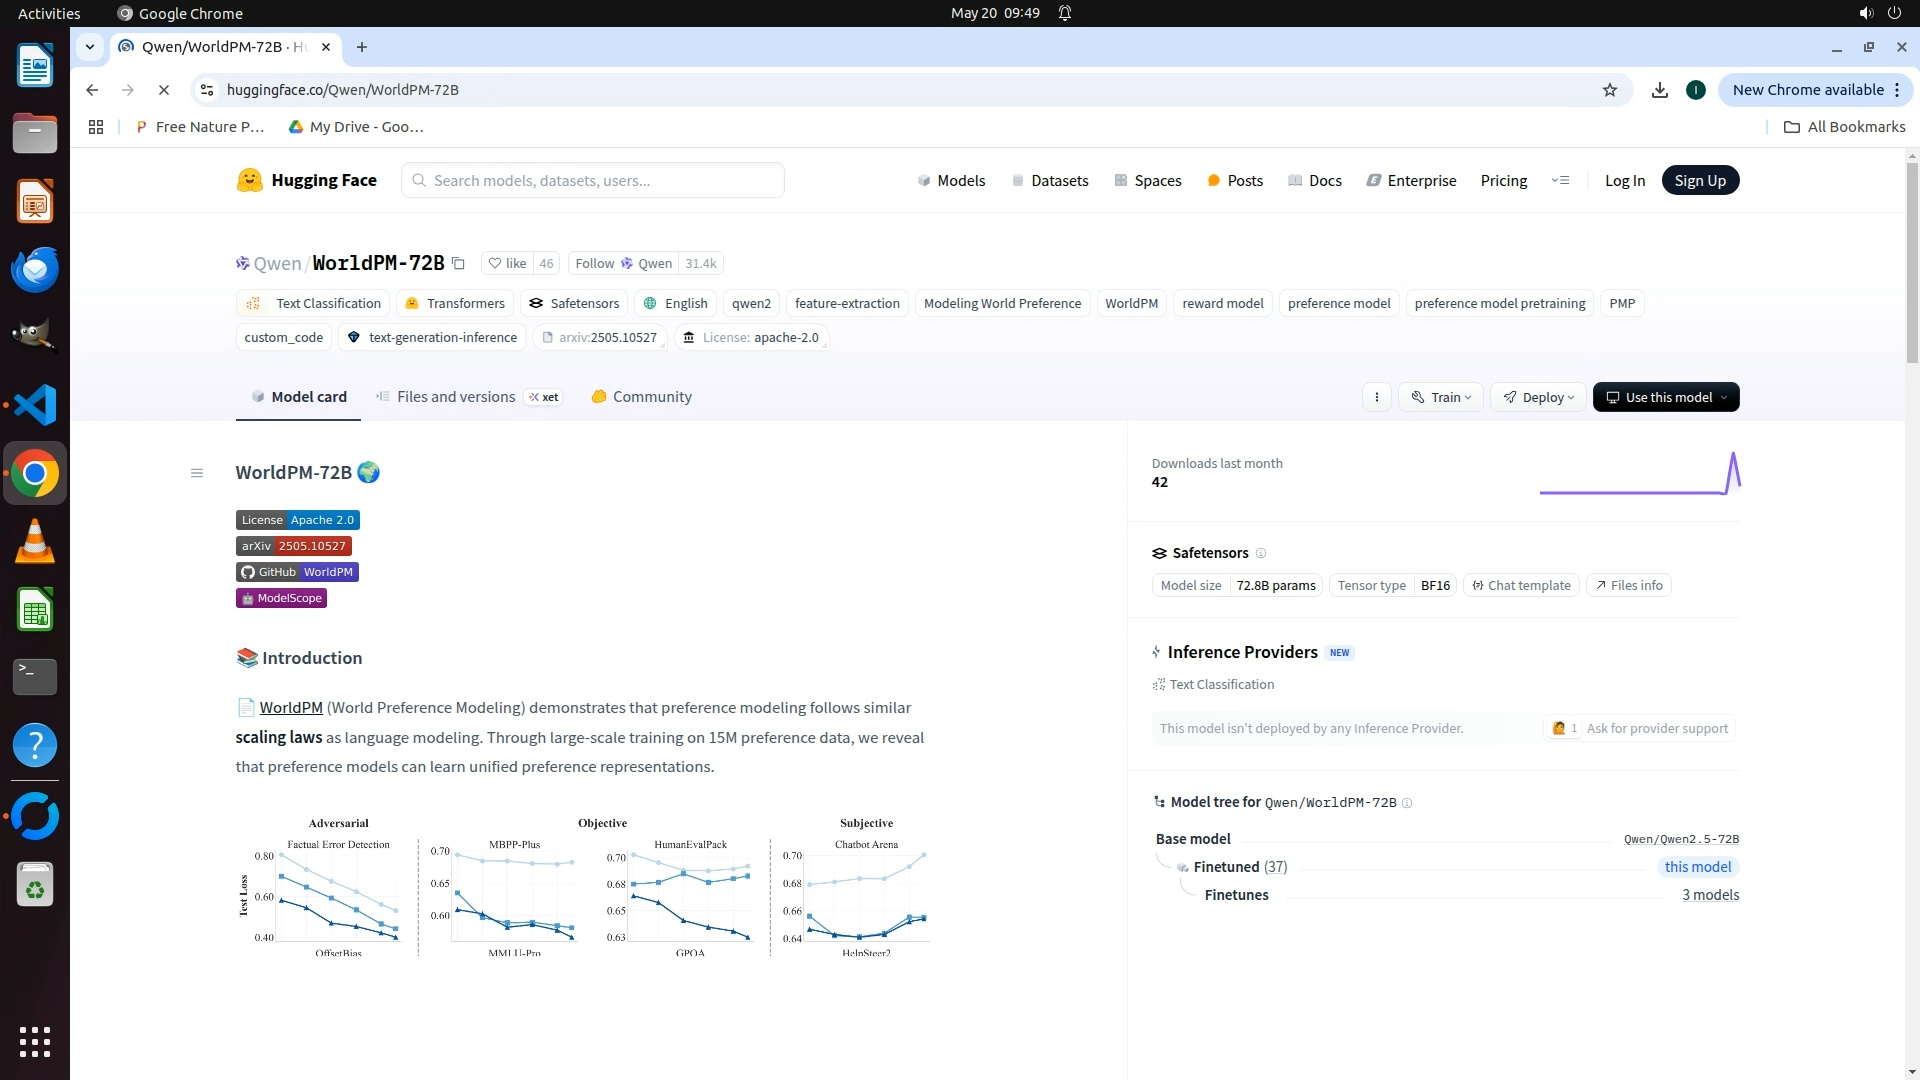Copy model name with the copy icon

[x=458, y=264]
